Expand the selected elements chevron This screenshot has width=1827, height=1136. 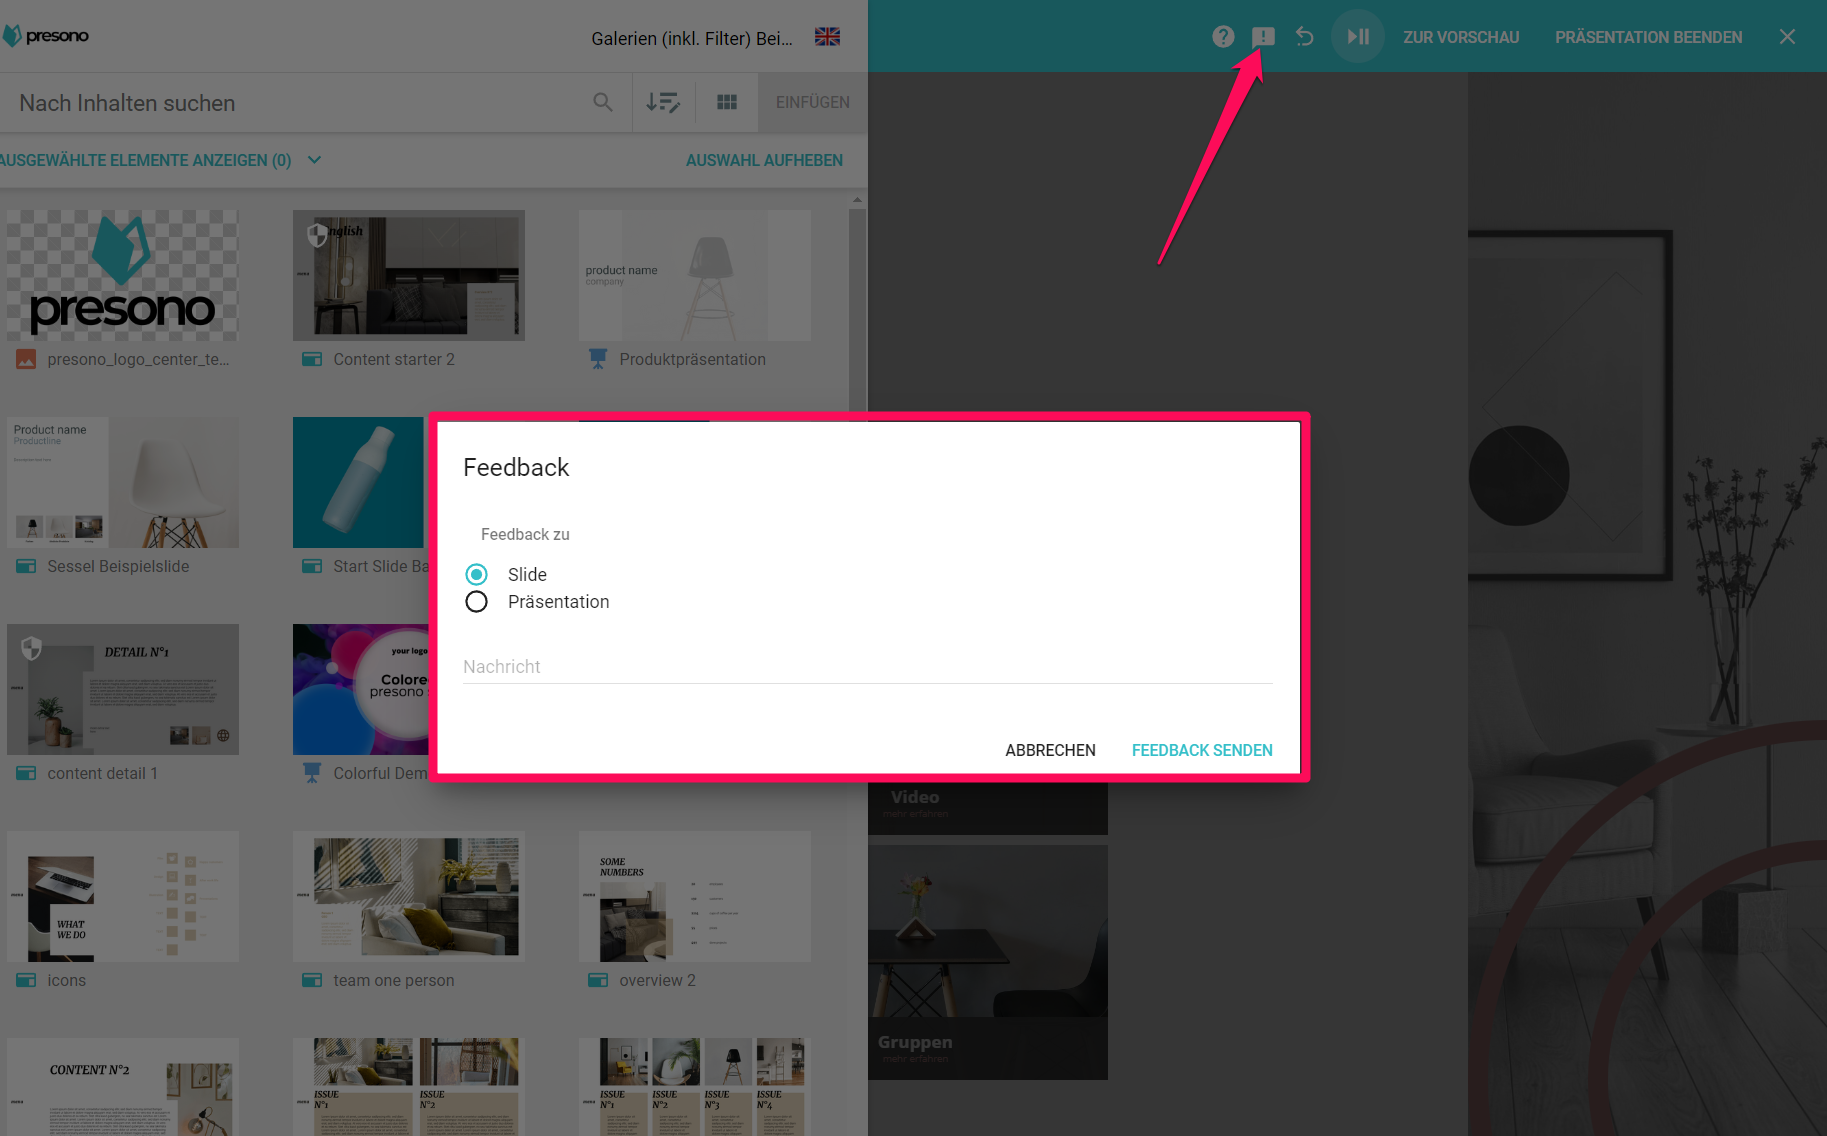pos(314,160)
